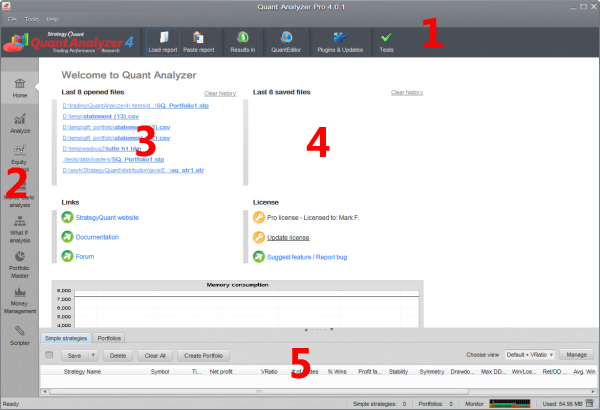Click the arrow icon beside Suggest feature
The image size is (600, 410).
tap(259, 256)
